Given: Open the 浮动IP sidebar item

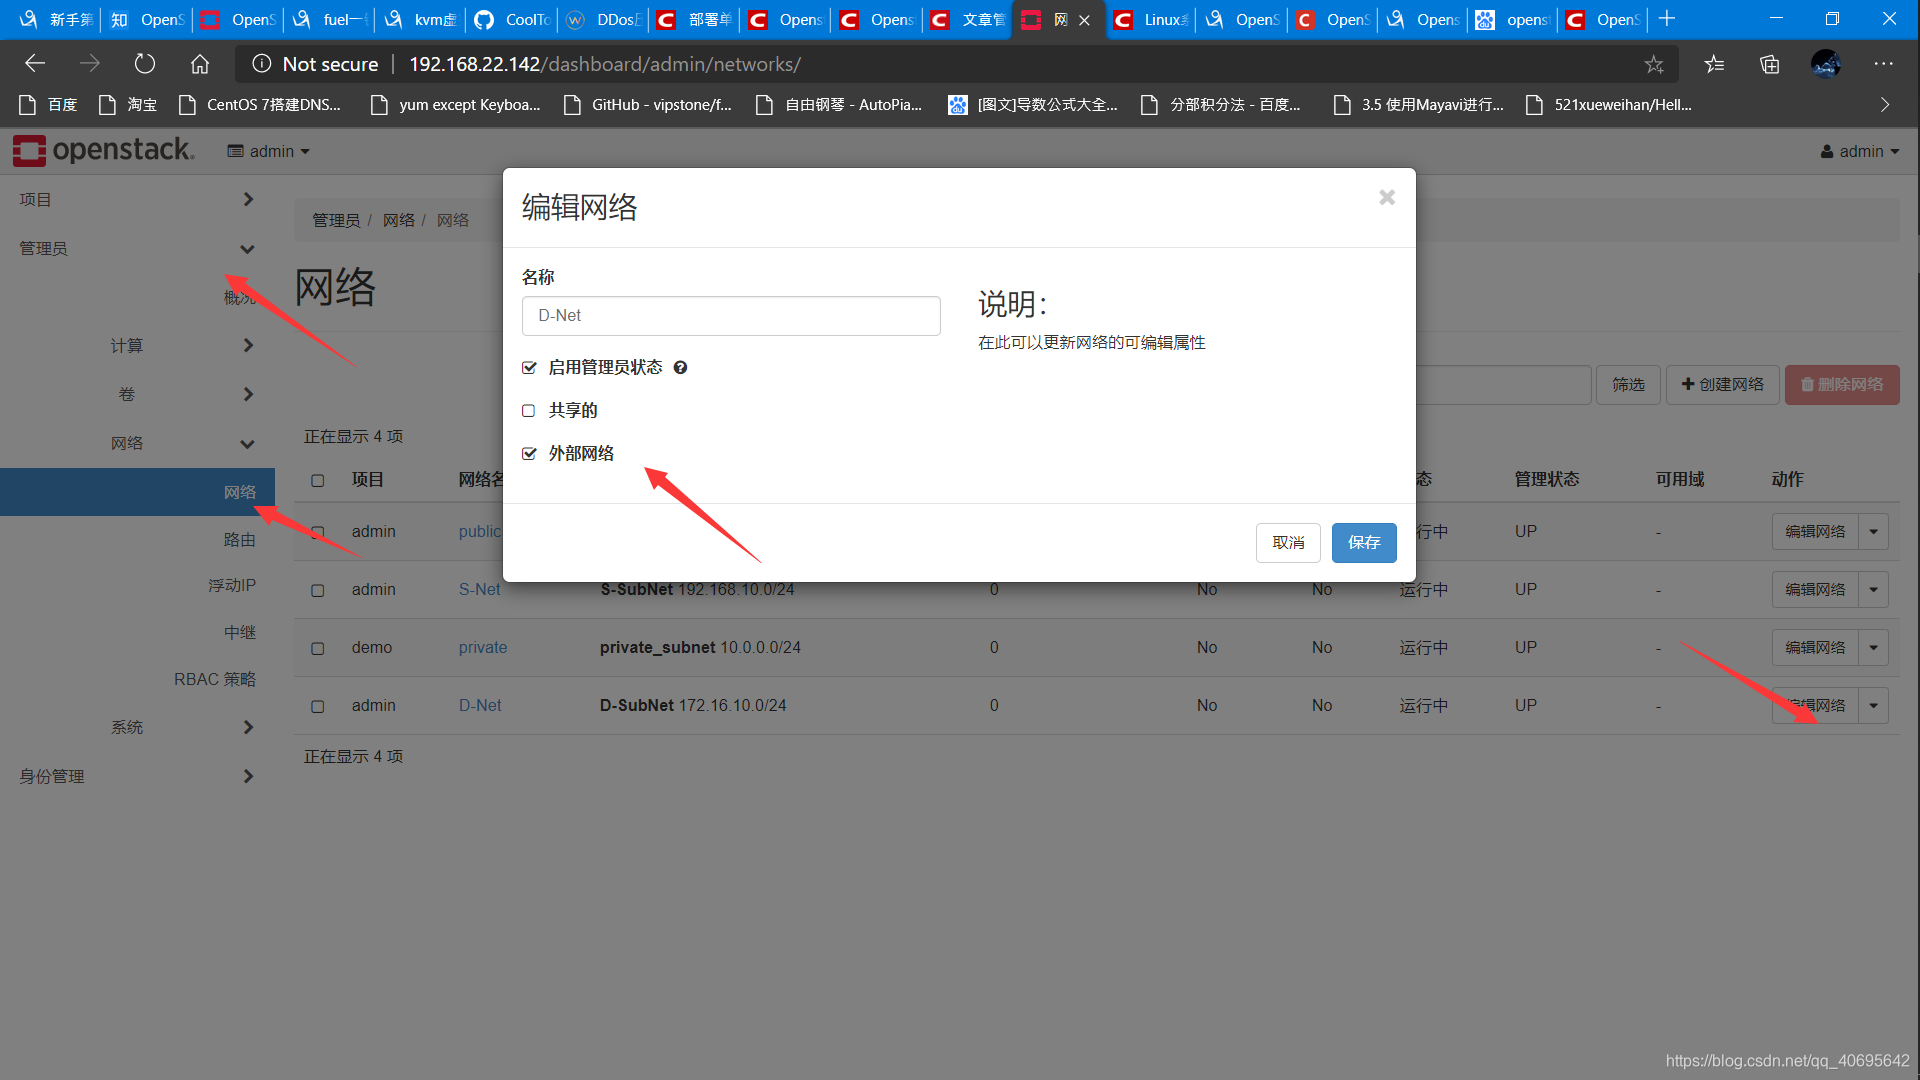Looking at the screenshot, I should point(231,586).
